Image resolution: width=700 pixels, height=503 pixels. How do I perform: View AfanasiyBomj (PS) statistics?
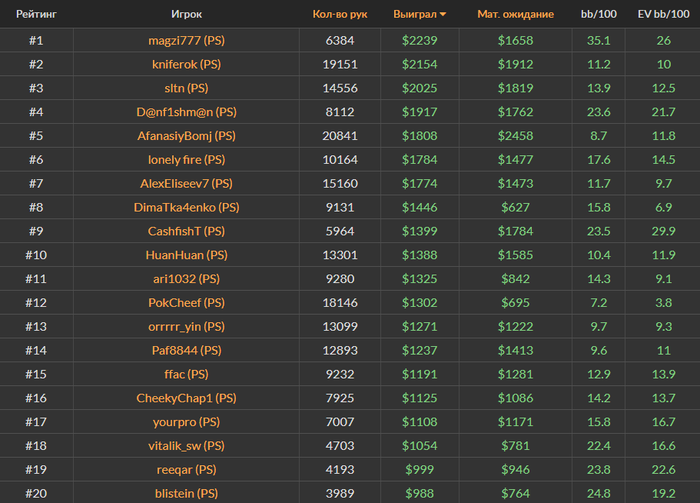(x=187, y=136)
